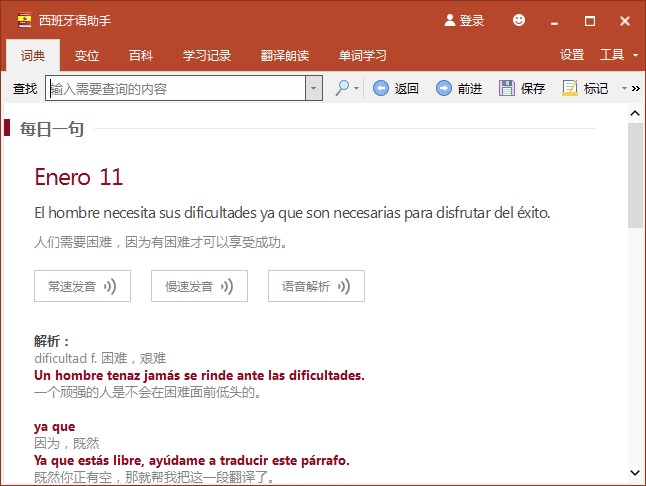The image size is (646, 486).
Task: Click the magnifier search icon
Action: (x=342, y=88)
